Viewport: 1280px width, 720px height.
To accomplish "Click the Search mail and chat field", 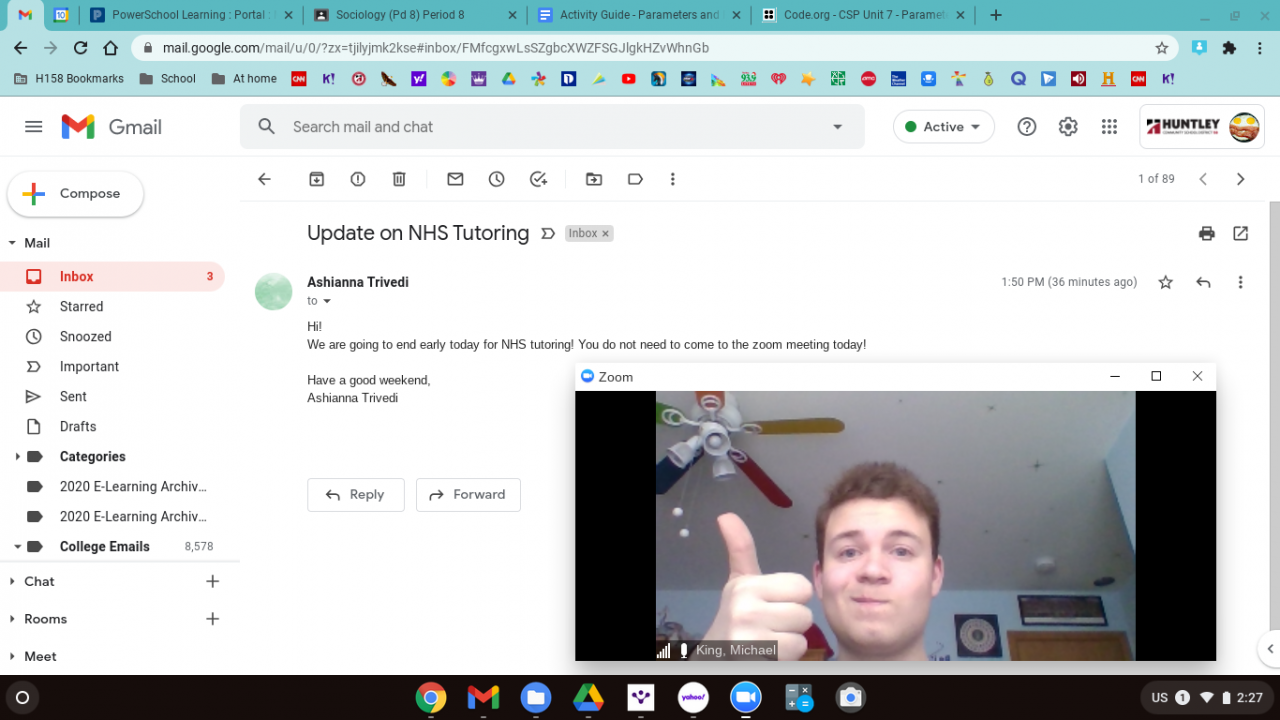I will [x=552, y=127].
